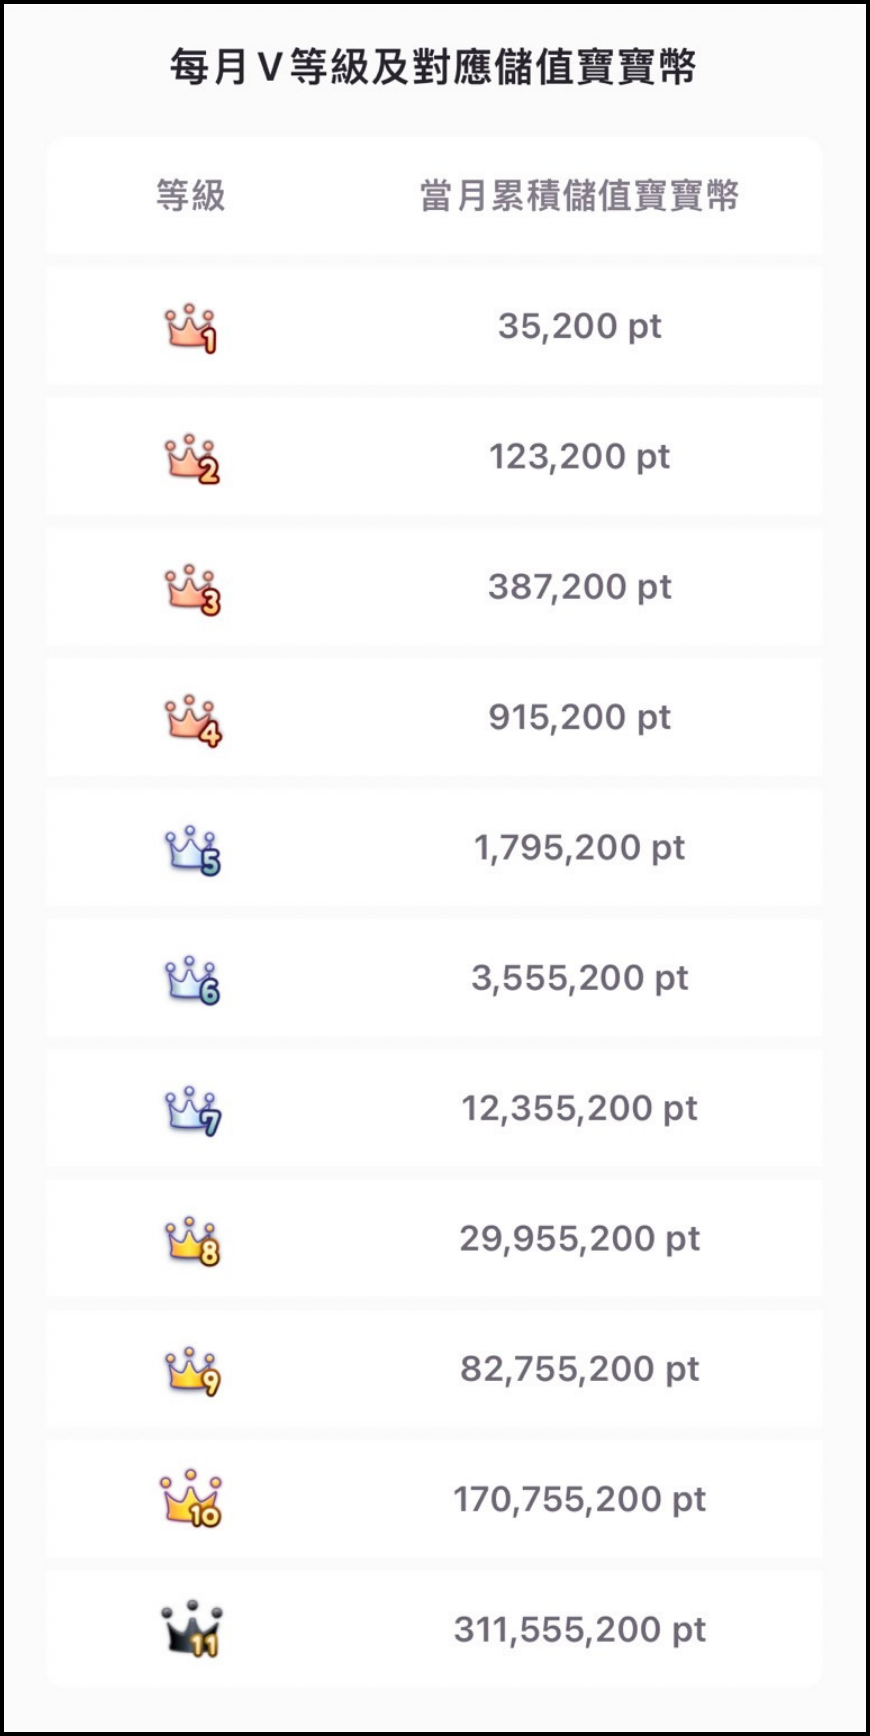The height and width of the screenshot is (1736, 870).
Task: Click the 82,755,200 pt amount
Action: [x=579, y=1369]
